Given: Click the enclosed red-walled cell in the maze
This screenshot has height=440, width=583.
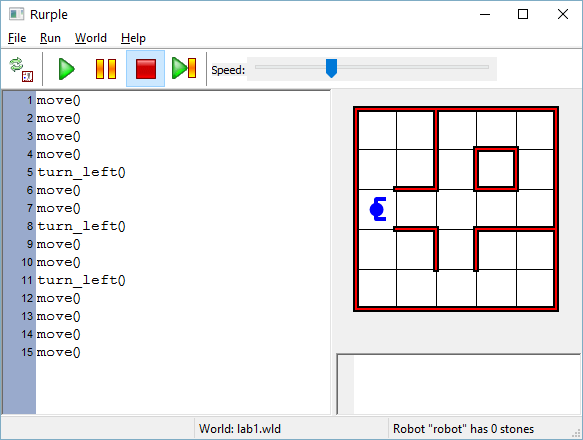Looking at the screenshot, I should 496,169.
